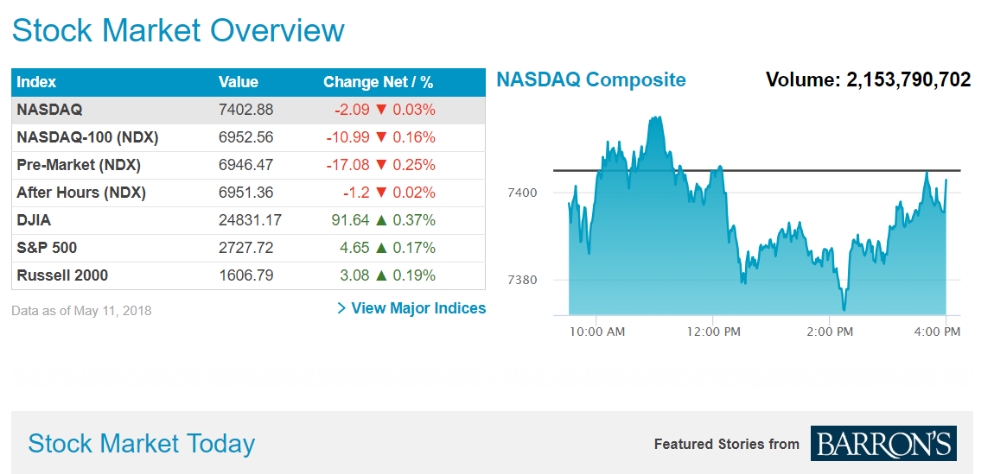The width and height of the screenshot is (1000, 474).
Task: Click the Barron's logo
Action: click(883, 443)
